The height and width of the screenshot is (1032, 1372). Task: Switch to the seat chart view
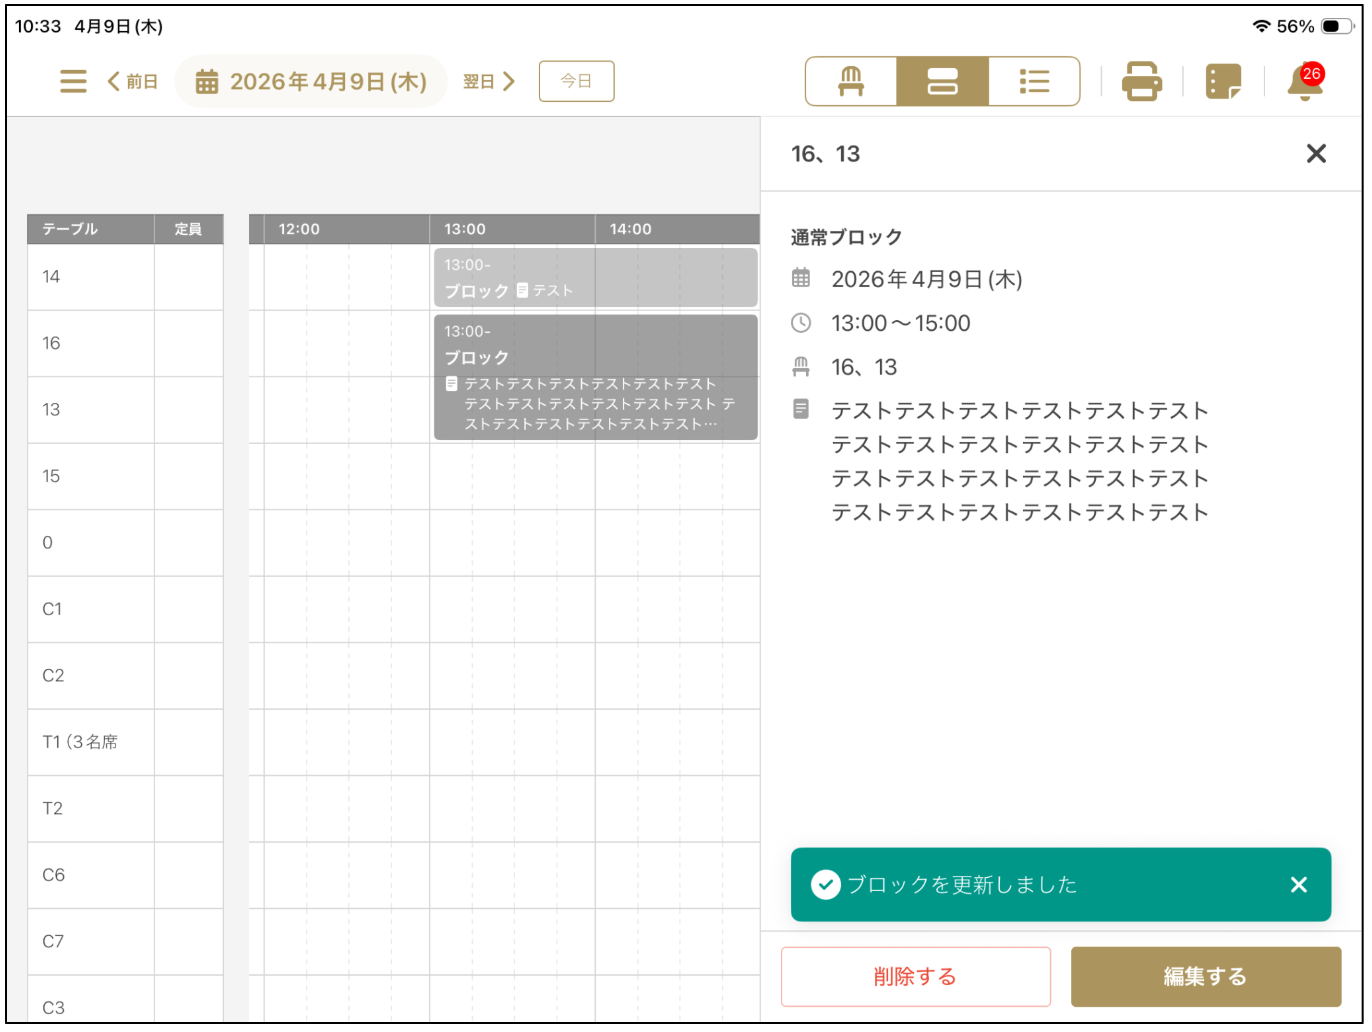click(849, 81)
